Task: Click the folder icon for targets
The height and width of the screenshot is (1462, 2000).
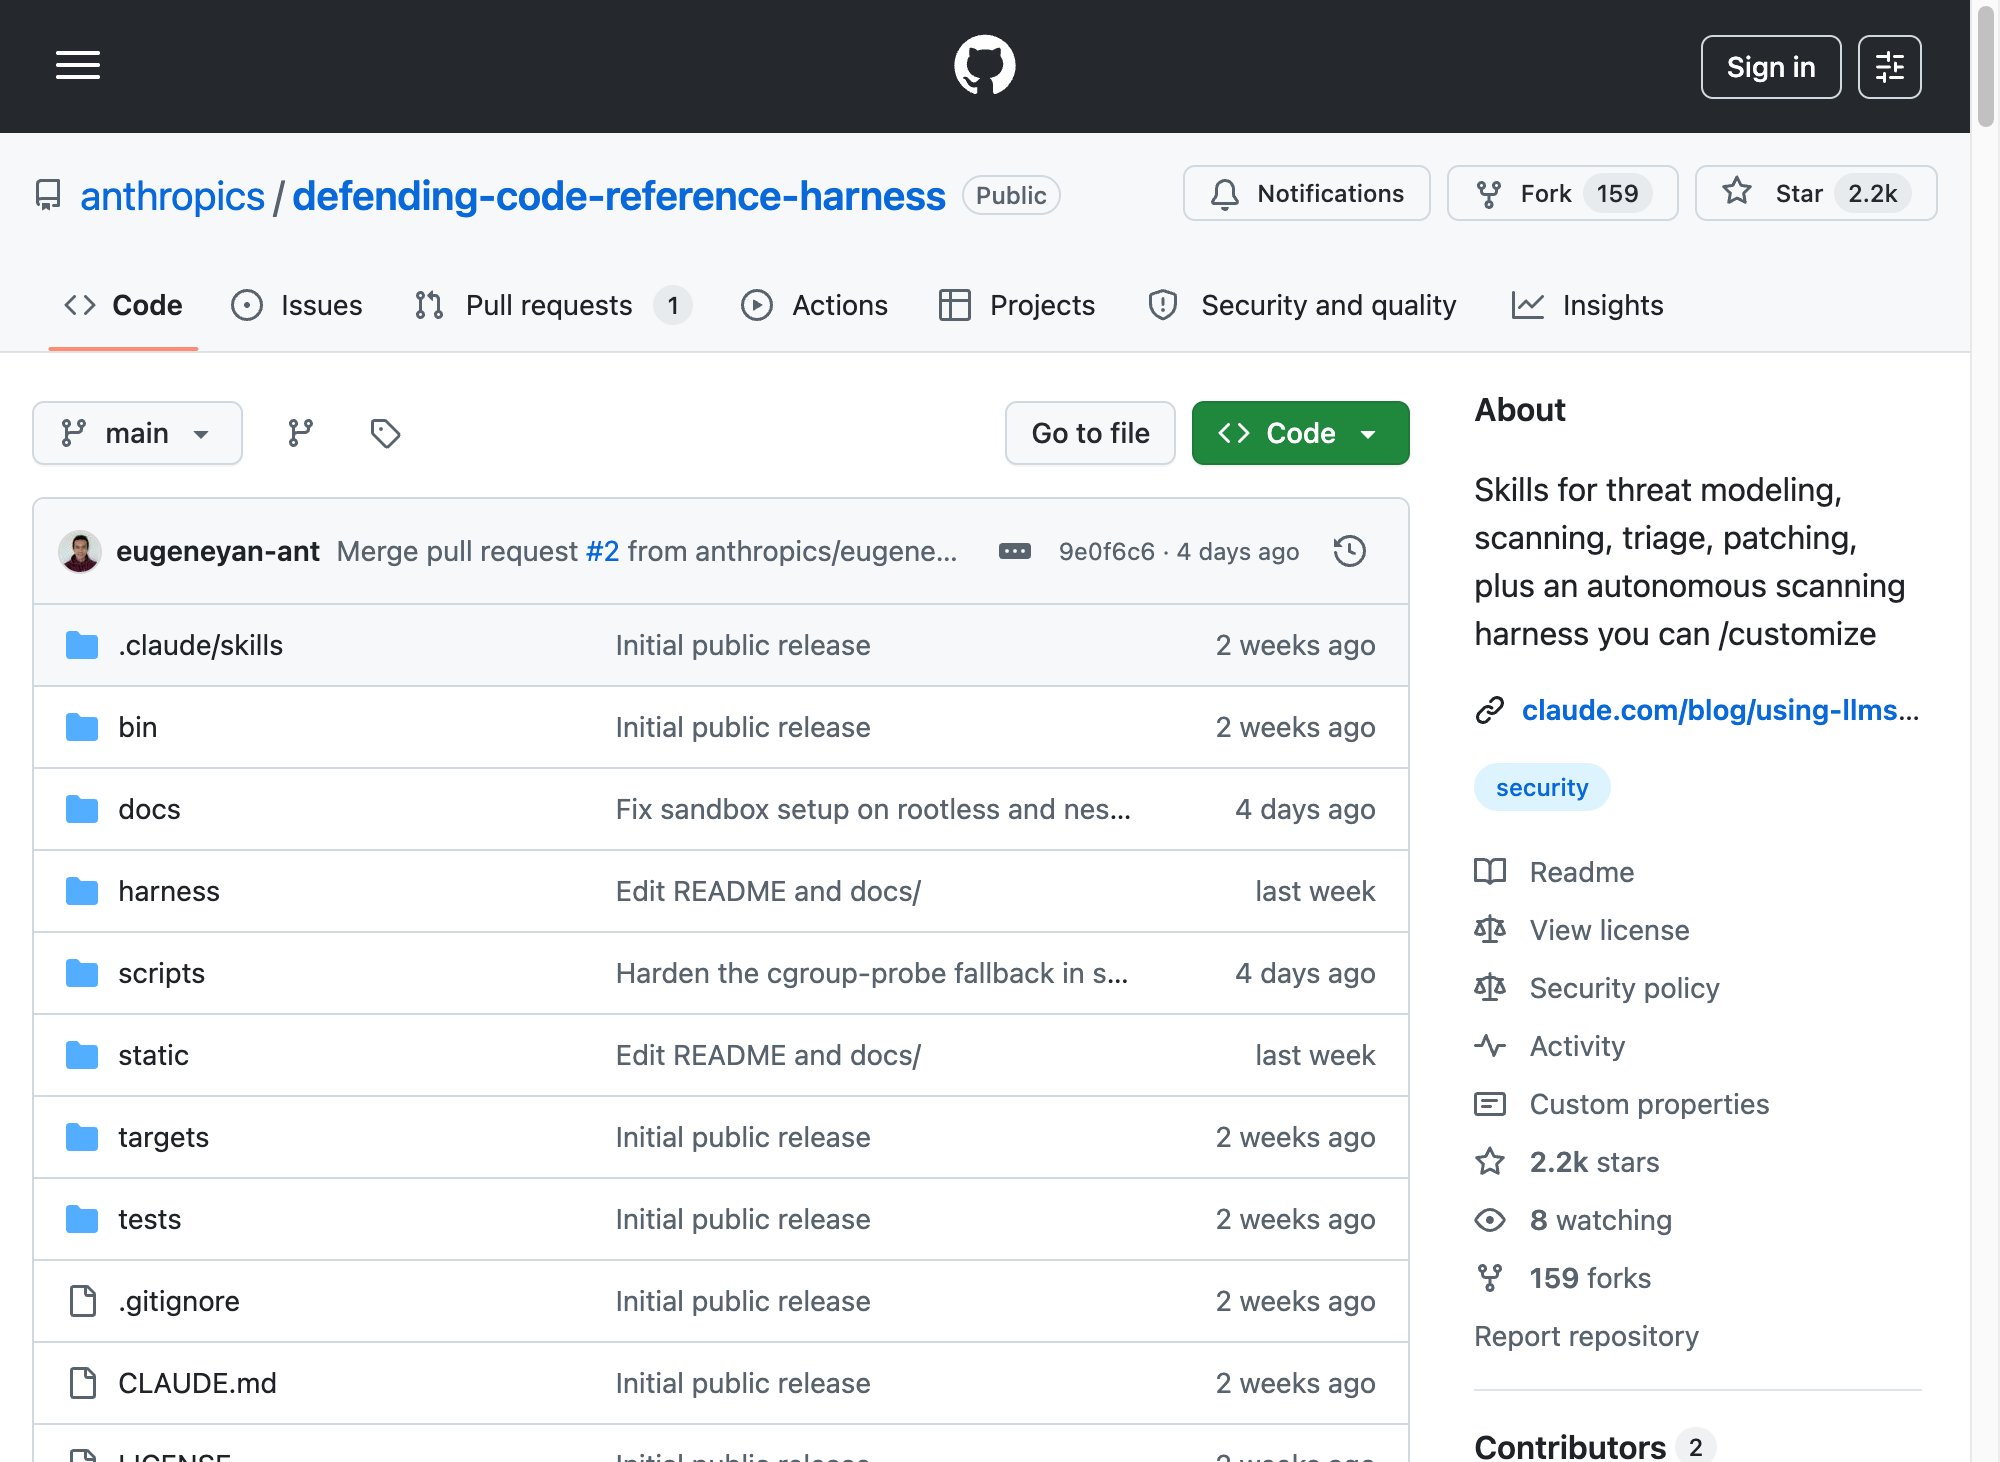Action: (x=82, y=1137)
